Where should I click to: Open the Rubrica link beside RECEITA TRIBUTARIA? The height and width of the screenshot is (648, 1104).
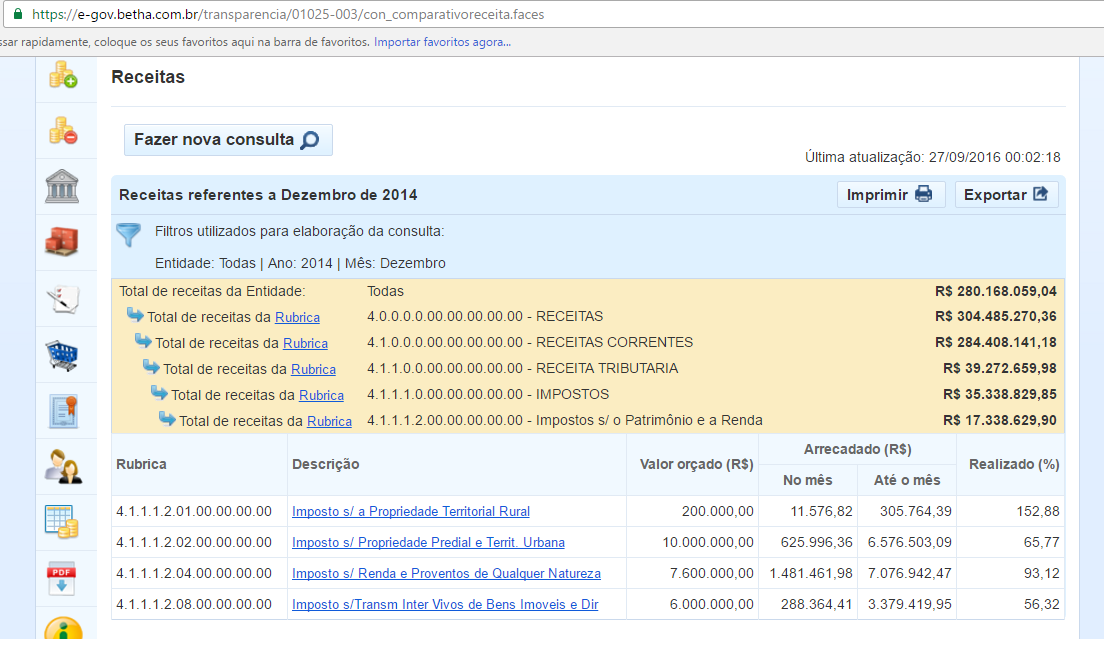[x=313, y=369]
